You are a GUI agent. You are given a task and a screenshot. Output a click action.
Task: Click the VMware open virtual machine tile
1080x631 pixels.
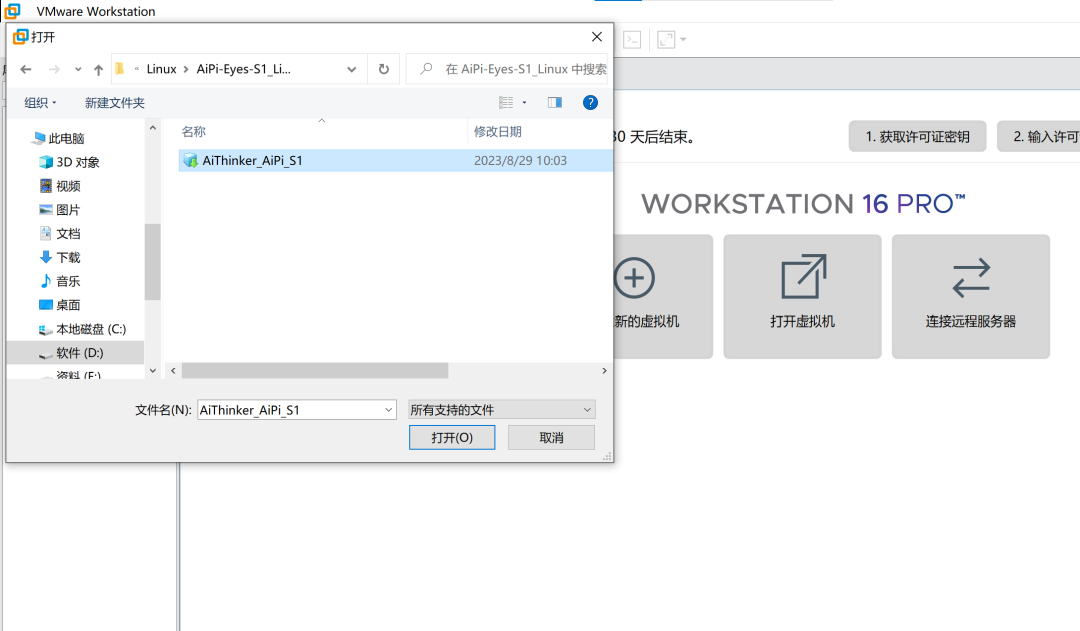[x=802, y=296]
